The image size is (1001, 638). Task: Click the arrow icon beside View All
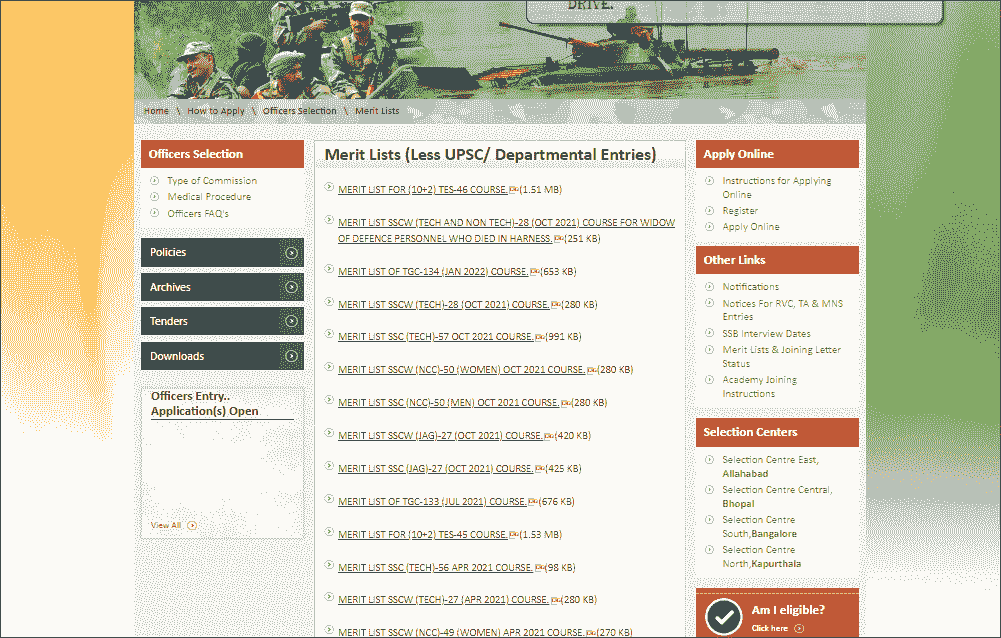192,525
